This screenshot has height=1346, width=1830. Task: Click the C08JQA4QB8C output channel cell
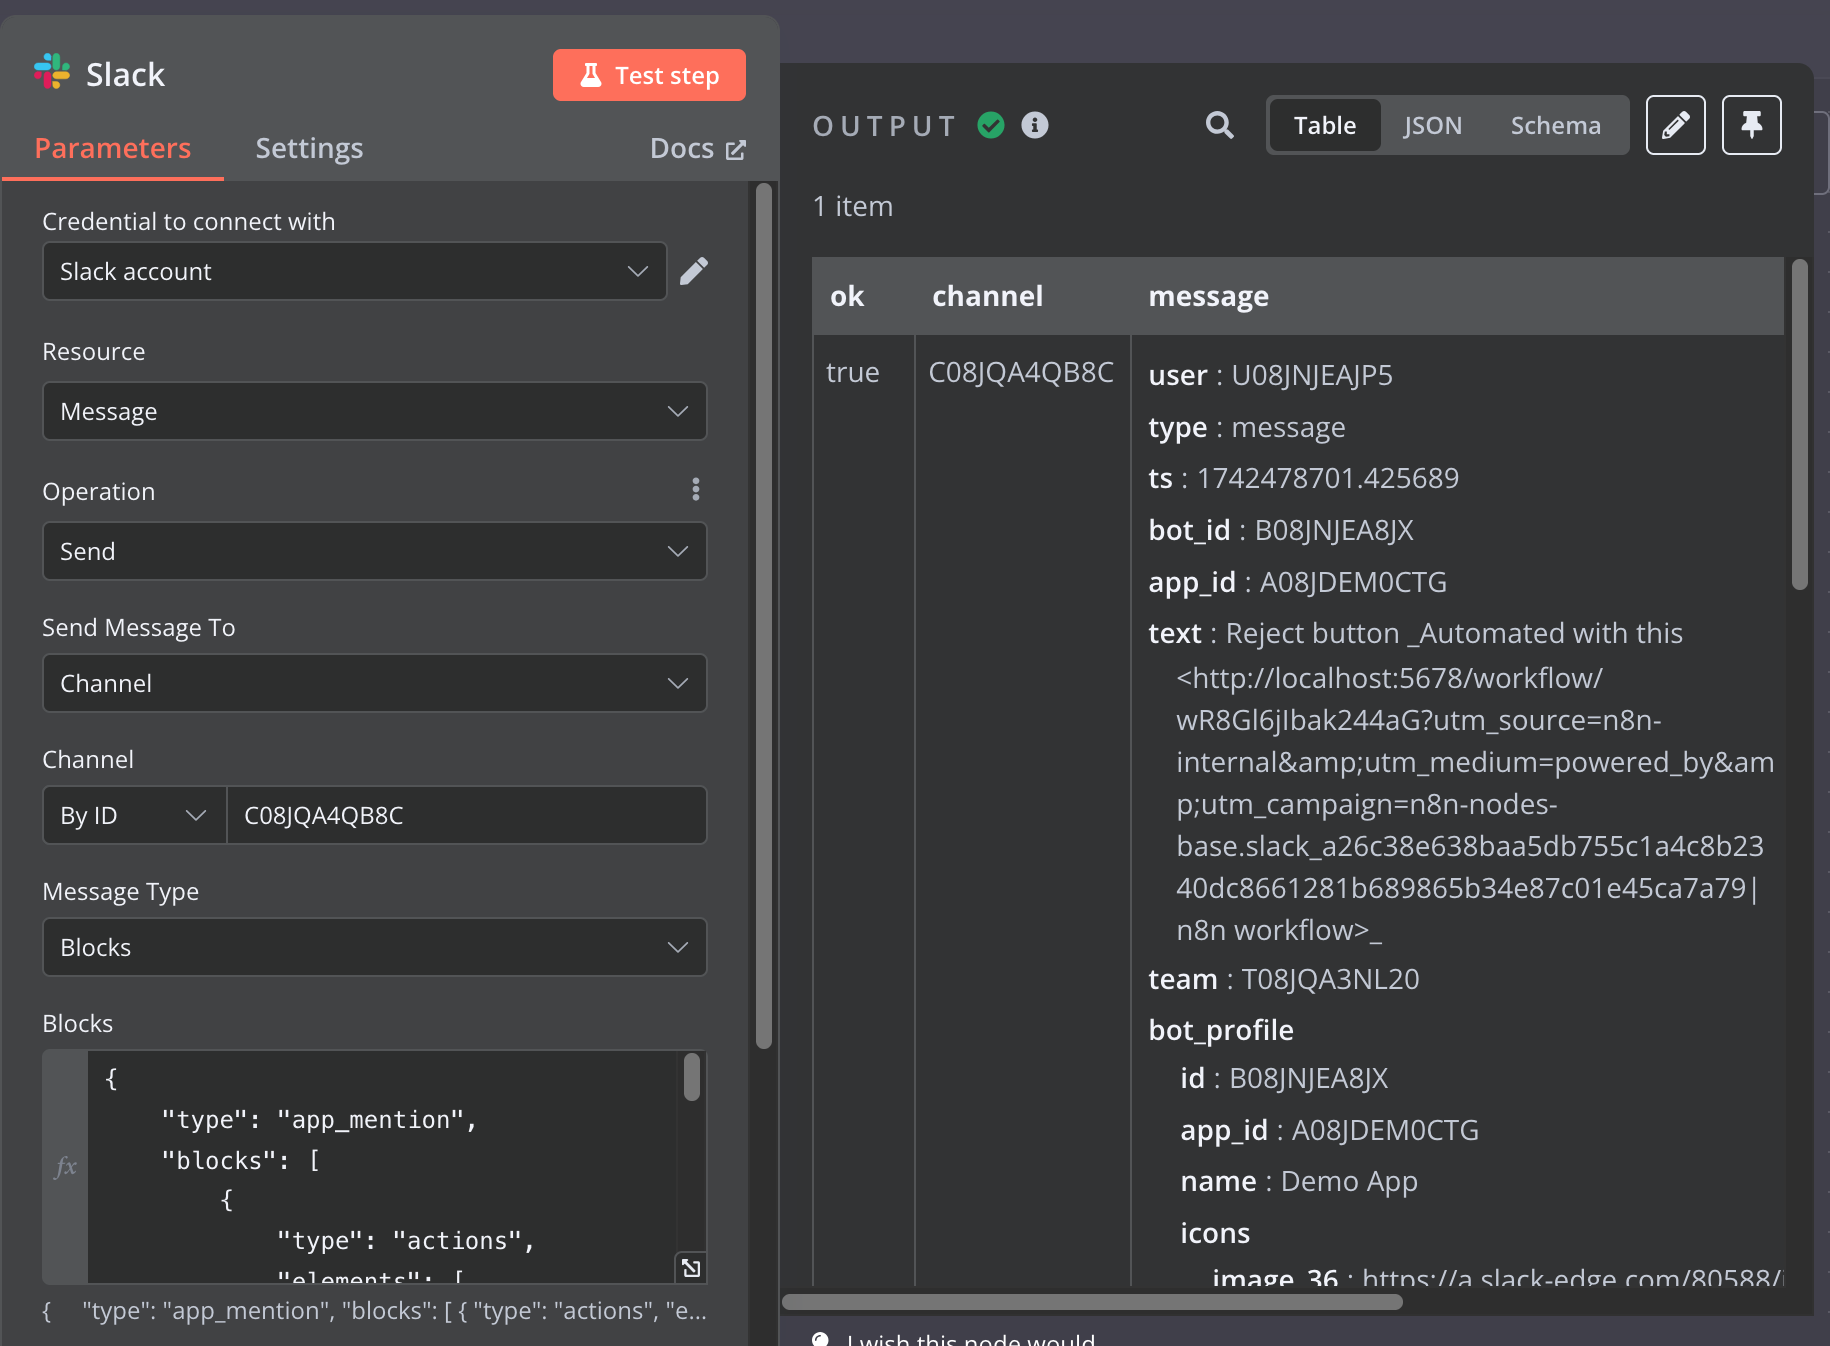point(1021,372)
